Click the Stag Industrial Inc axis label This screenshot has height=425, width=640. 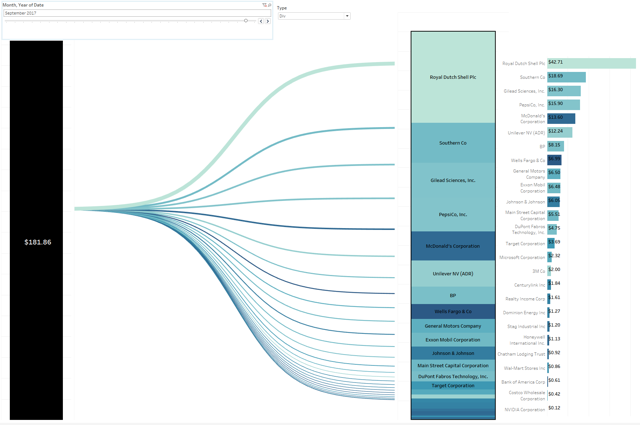coord(526,327)
